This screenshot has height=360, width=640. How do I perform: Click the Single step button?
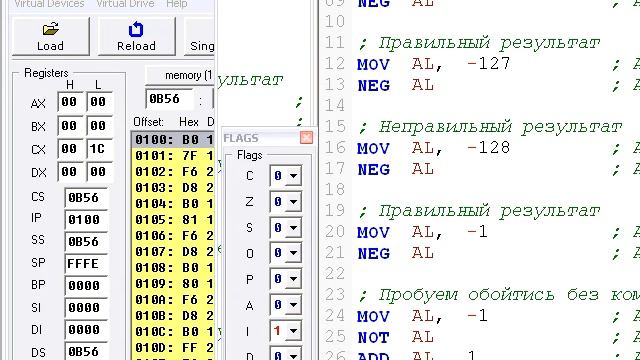[200, 36]
